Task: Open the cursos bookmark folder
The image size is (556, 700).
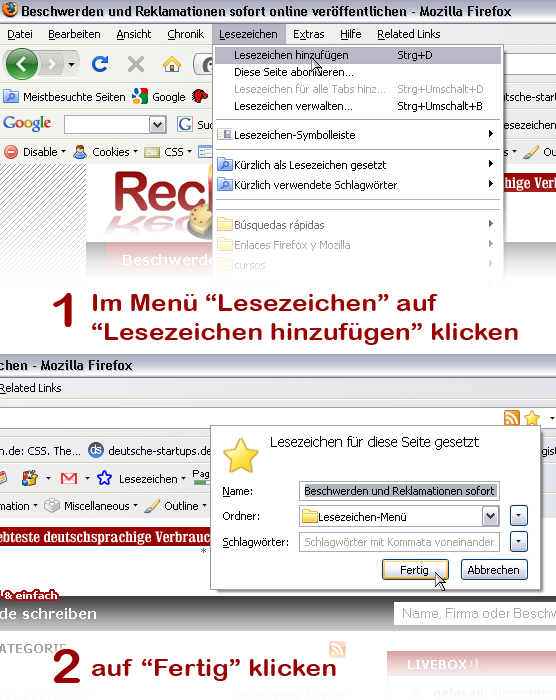Action: [358, 265]
